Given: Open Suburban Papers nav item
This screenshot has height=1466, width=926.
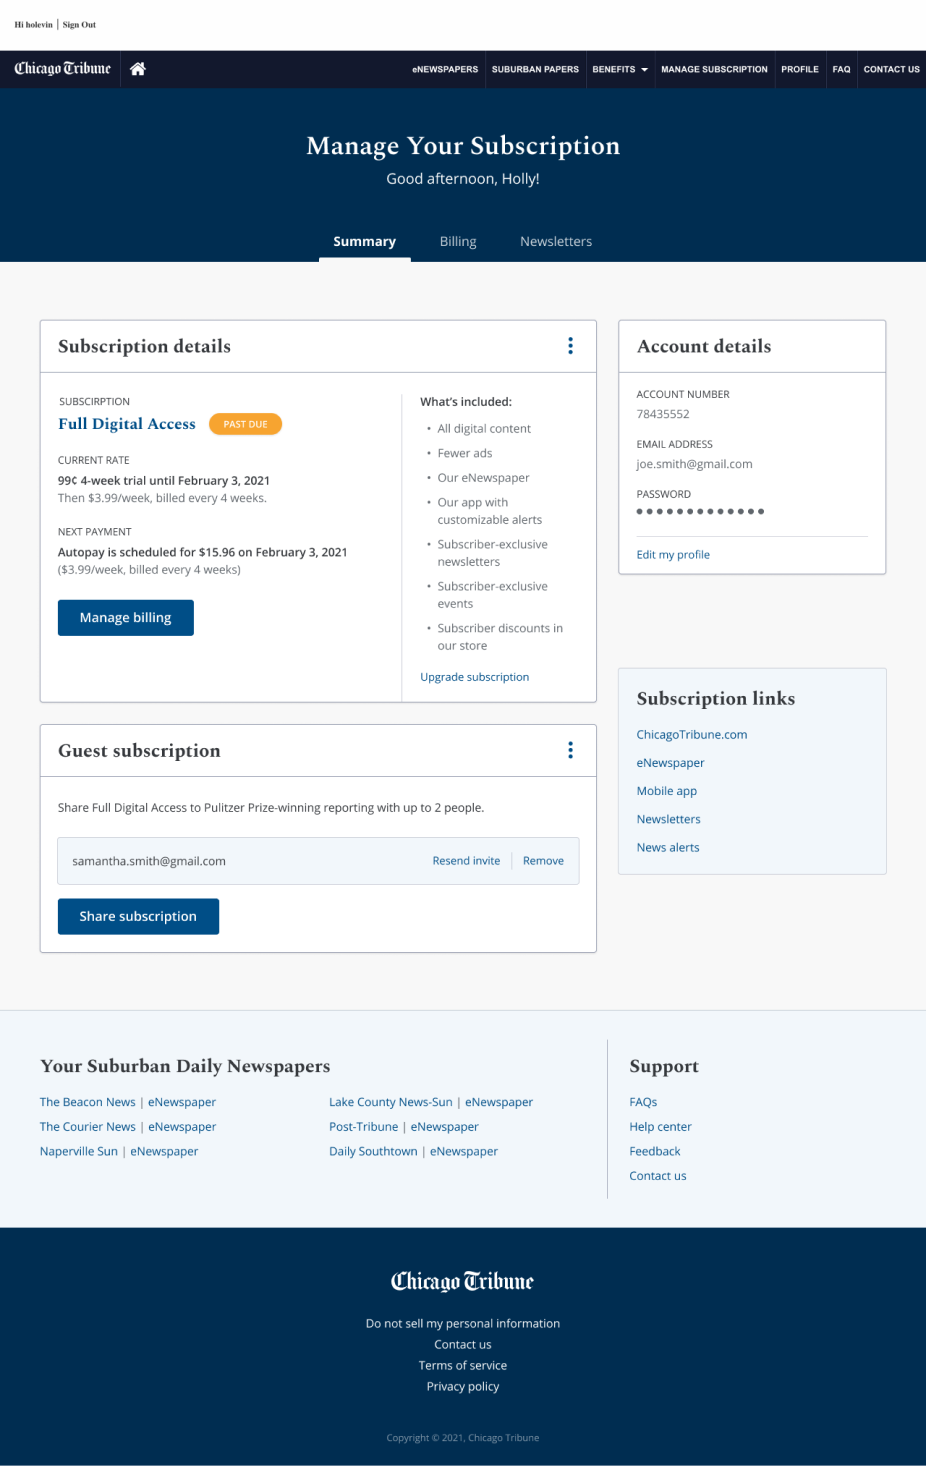Looking at the screenshot, I should click(535, 69).
